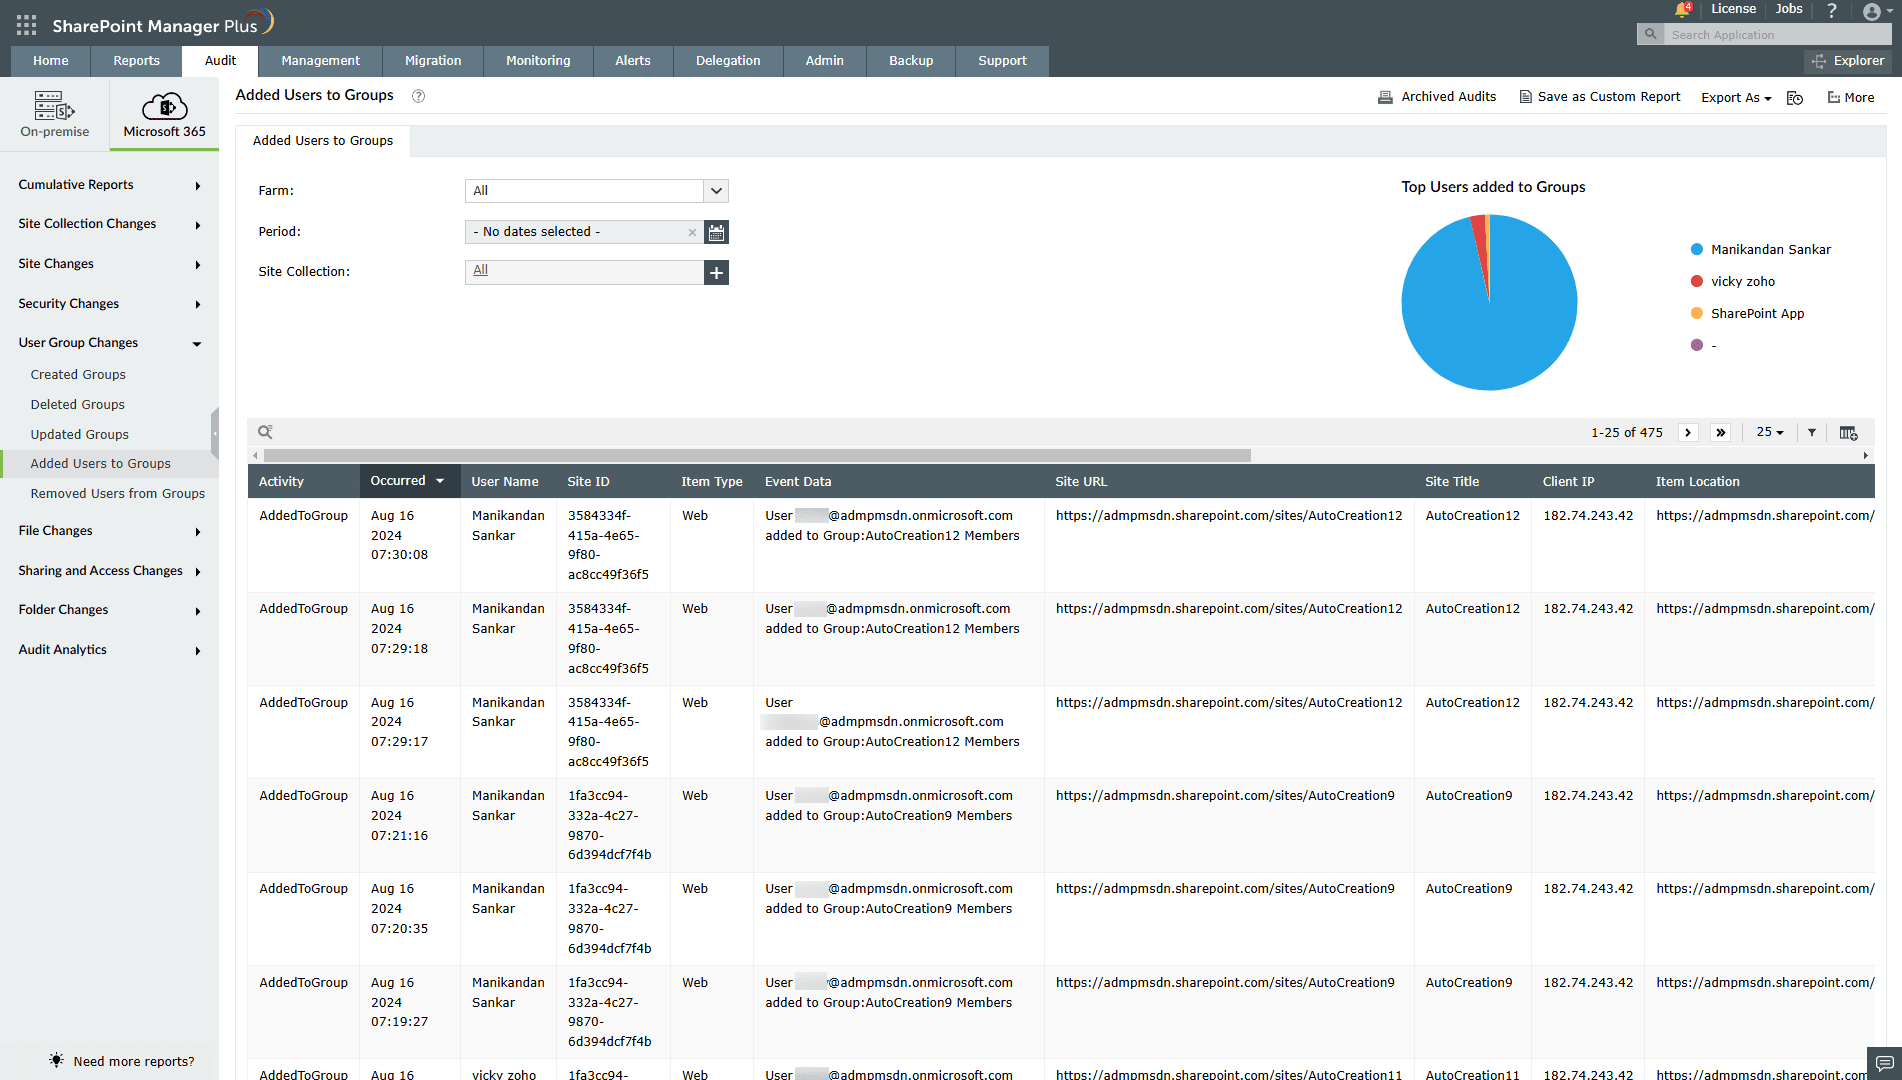Open the More options menu

point(1851,97)
